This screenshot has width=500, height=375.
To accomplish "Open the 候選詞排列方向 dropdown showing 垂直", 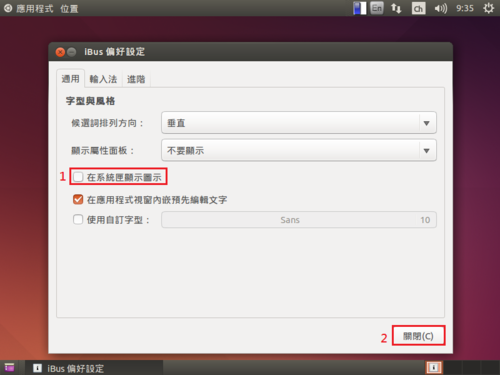I will coord(299,123).
